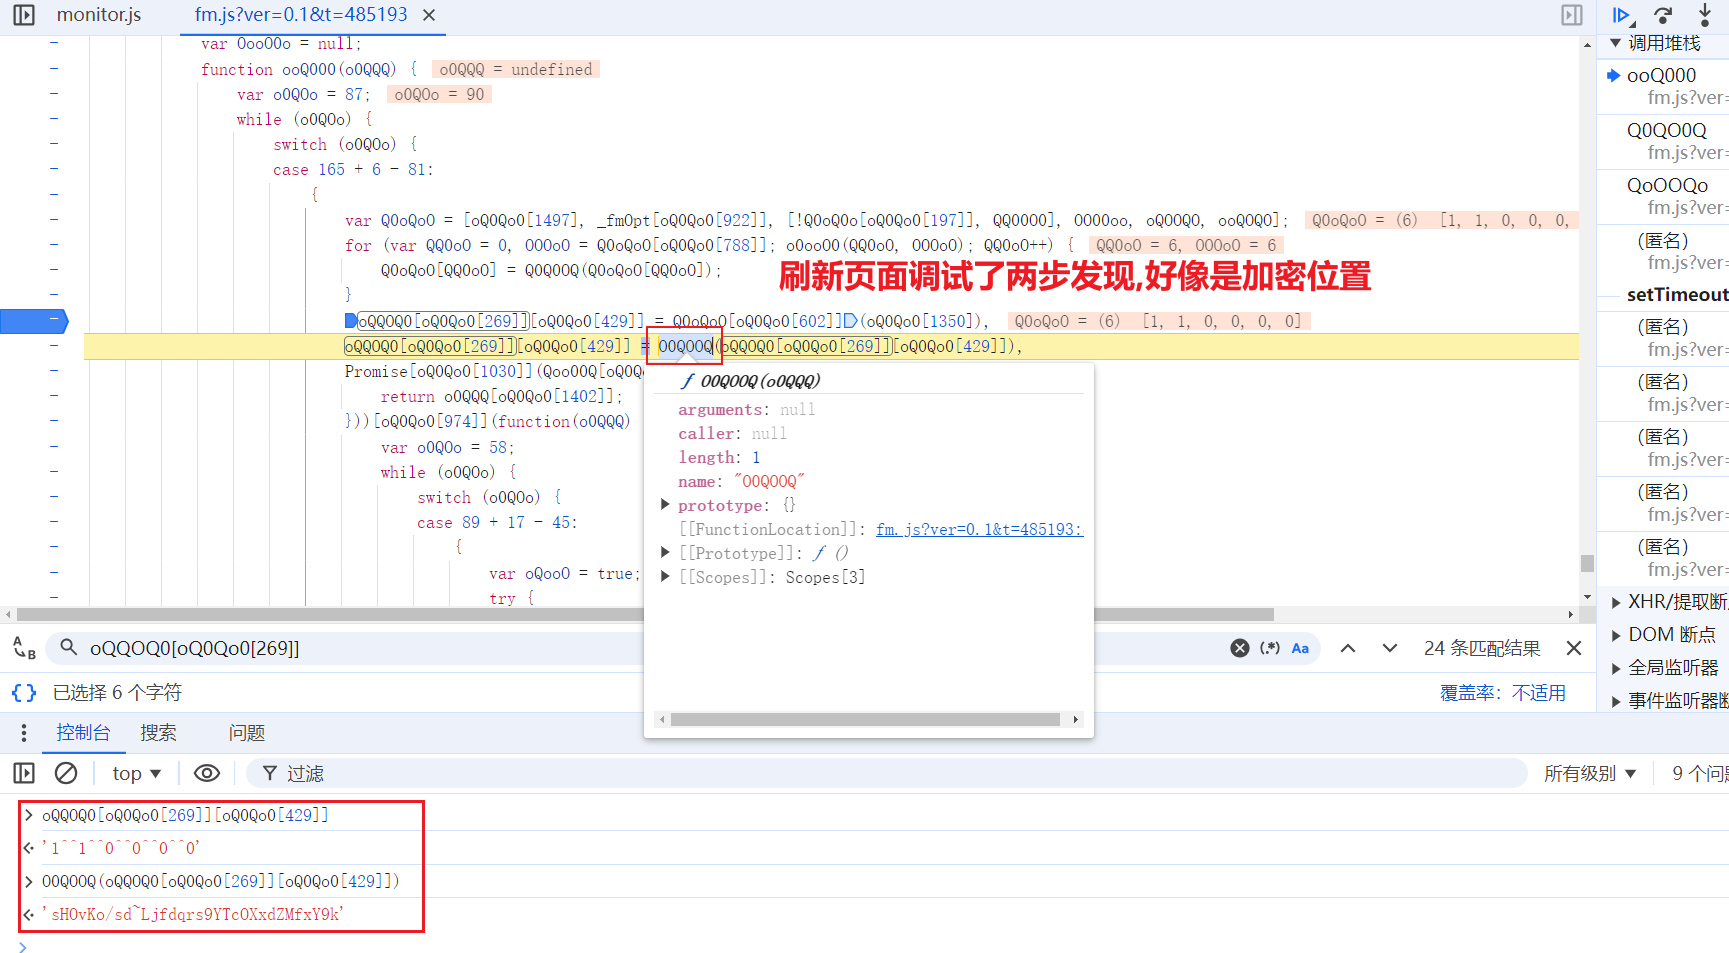Expand the [[Scopes]] entry in the popup

point(665,577)
